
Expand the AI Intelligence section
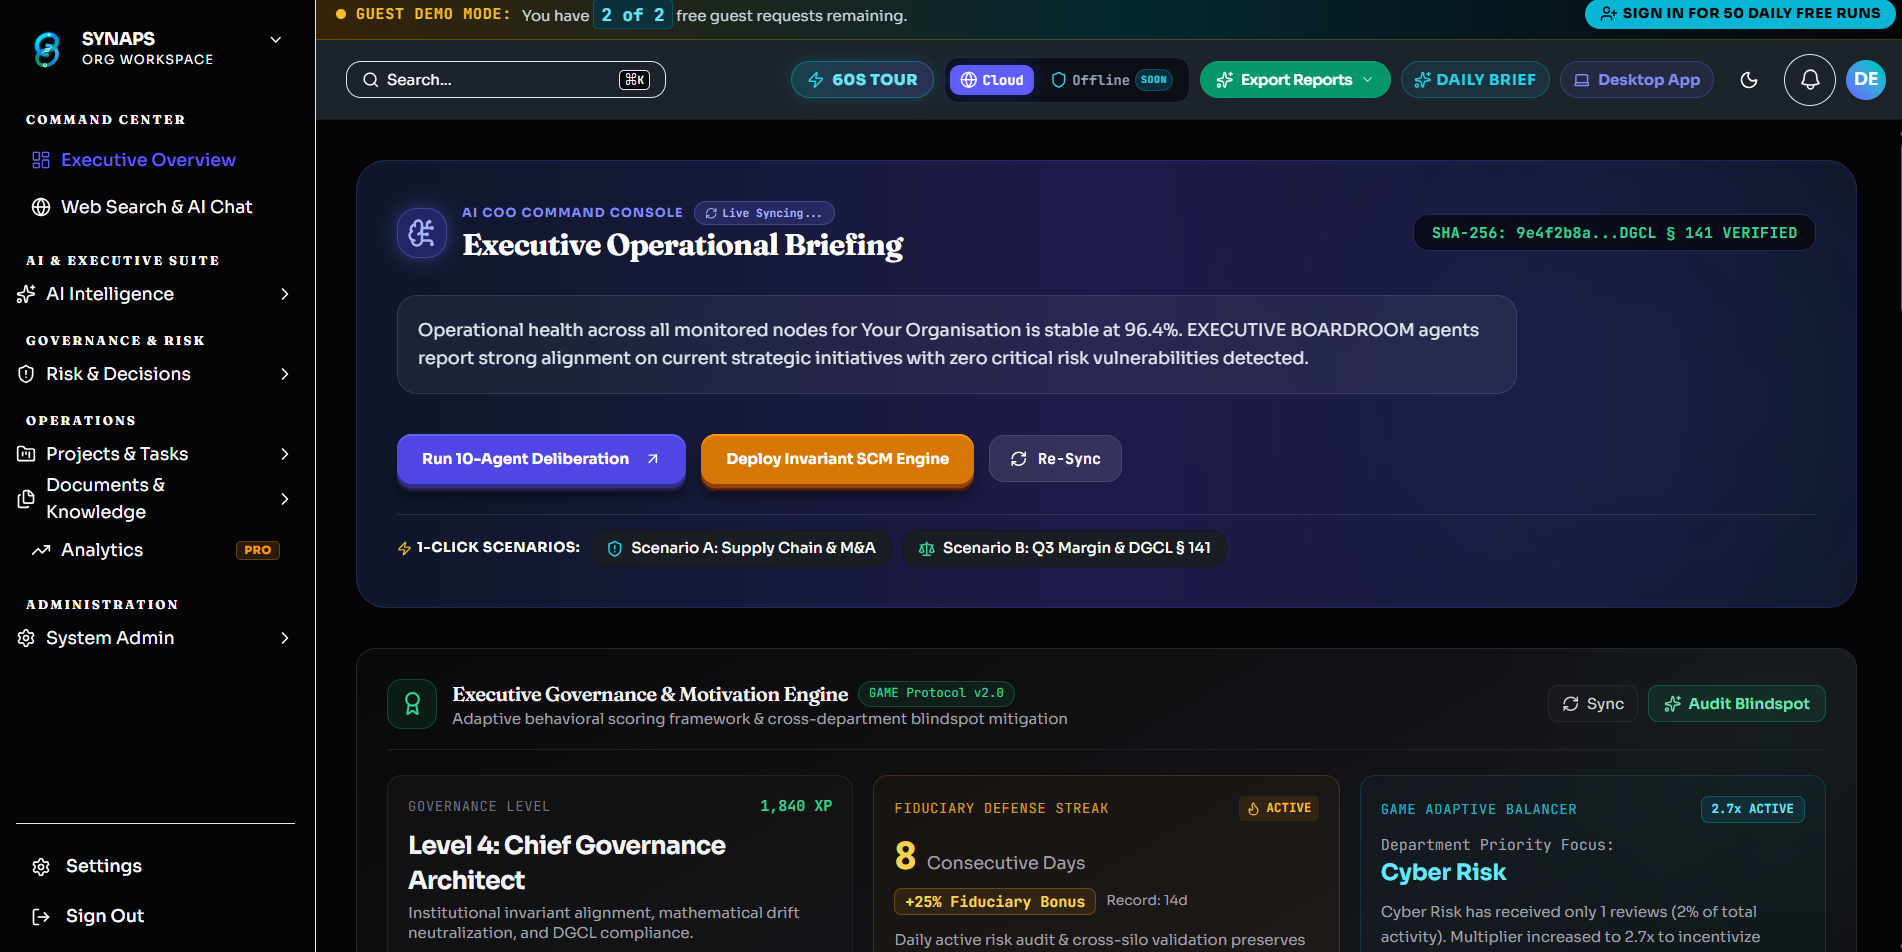[x=285, y=294]
